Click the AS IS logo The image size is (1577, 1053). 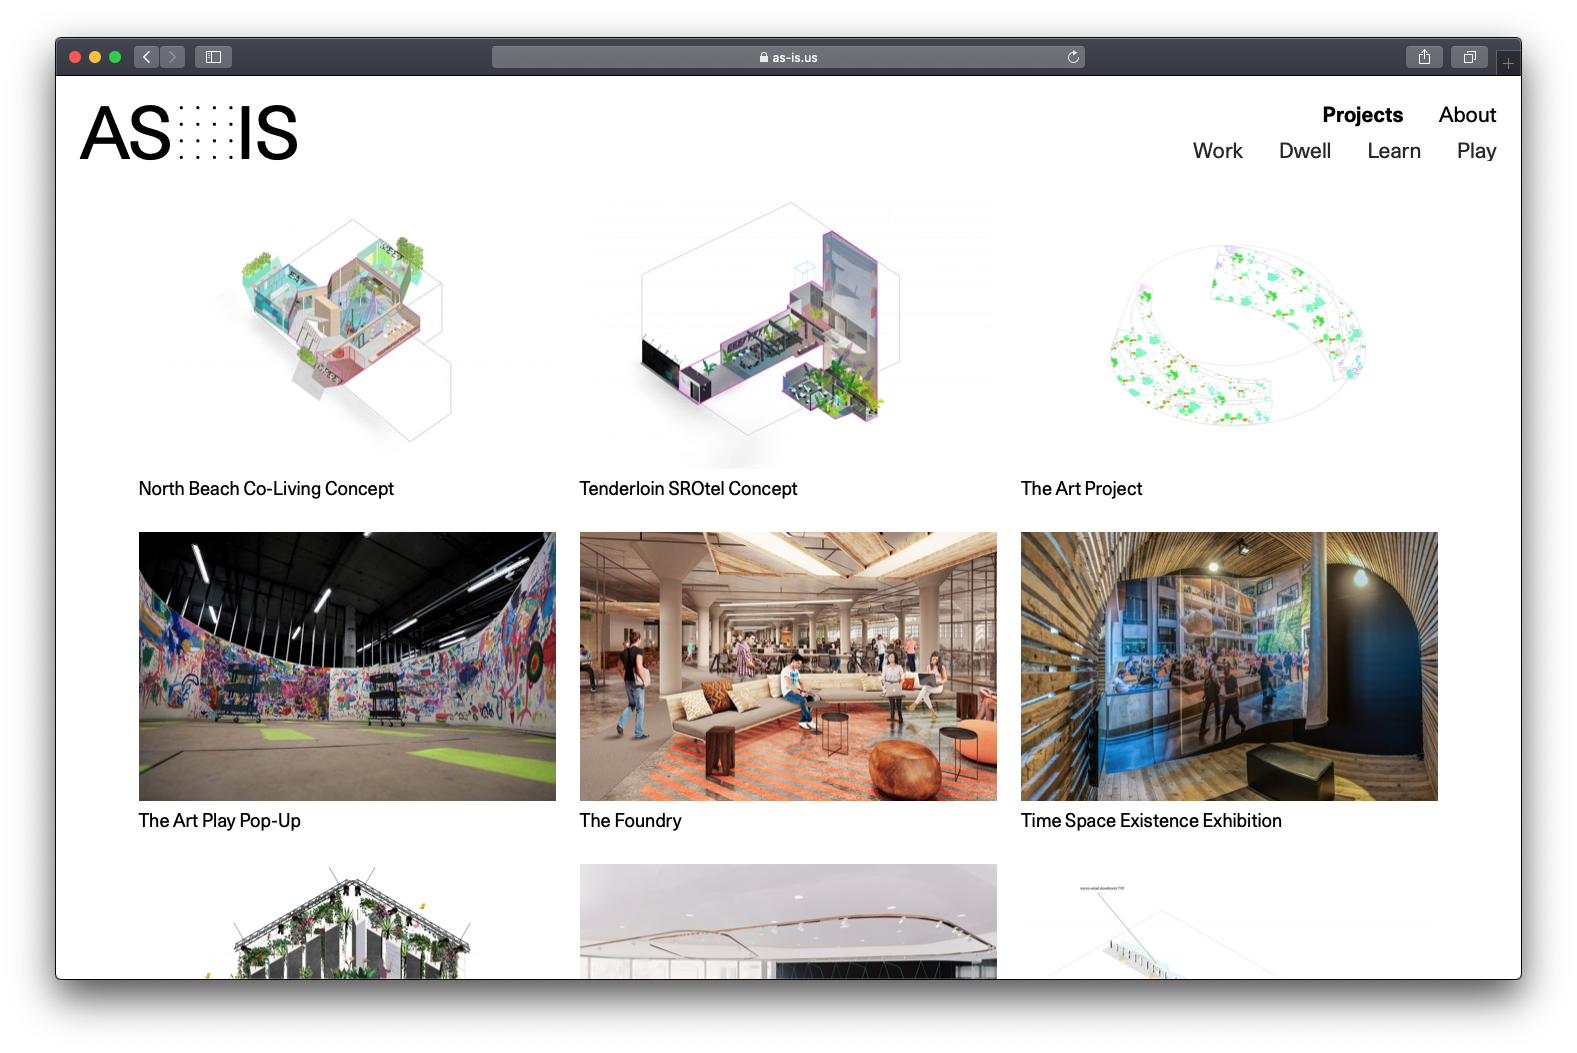pos(189,133)
